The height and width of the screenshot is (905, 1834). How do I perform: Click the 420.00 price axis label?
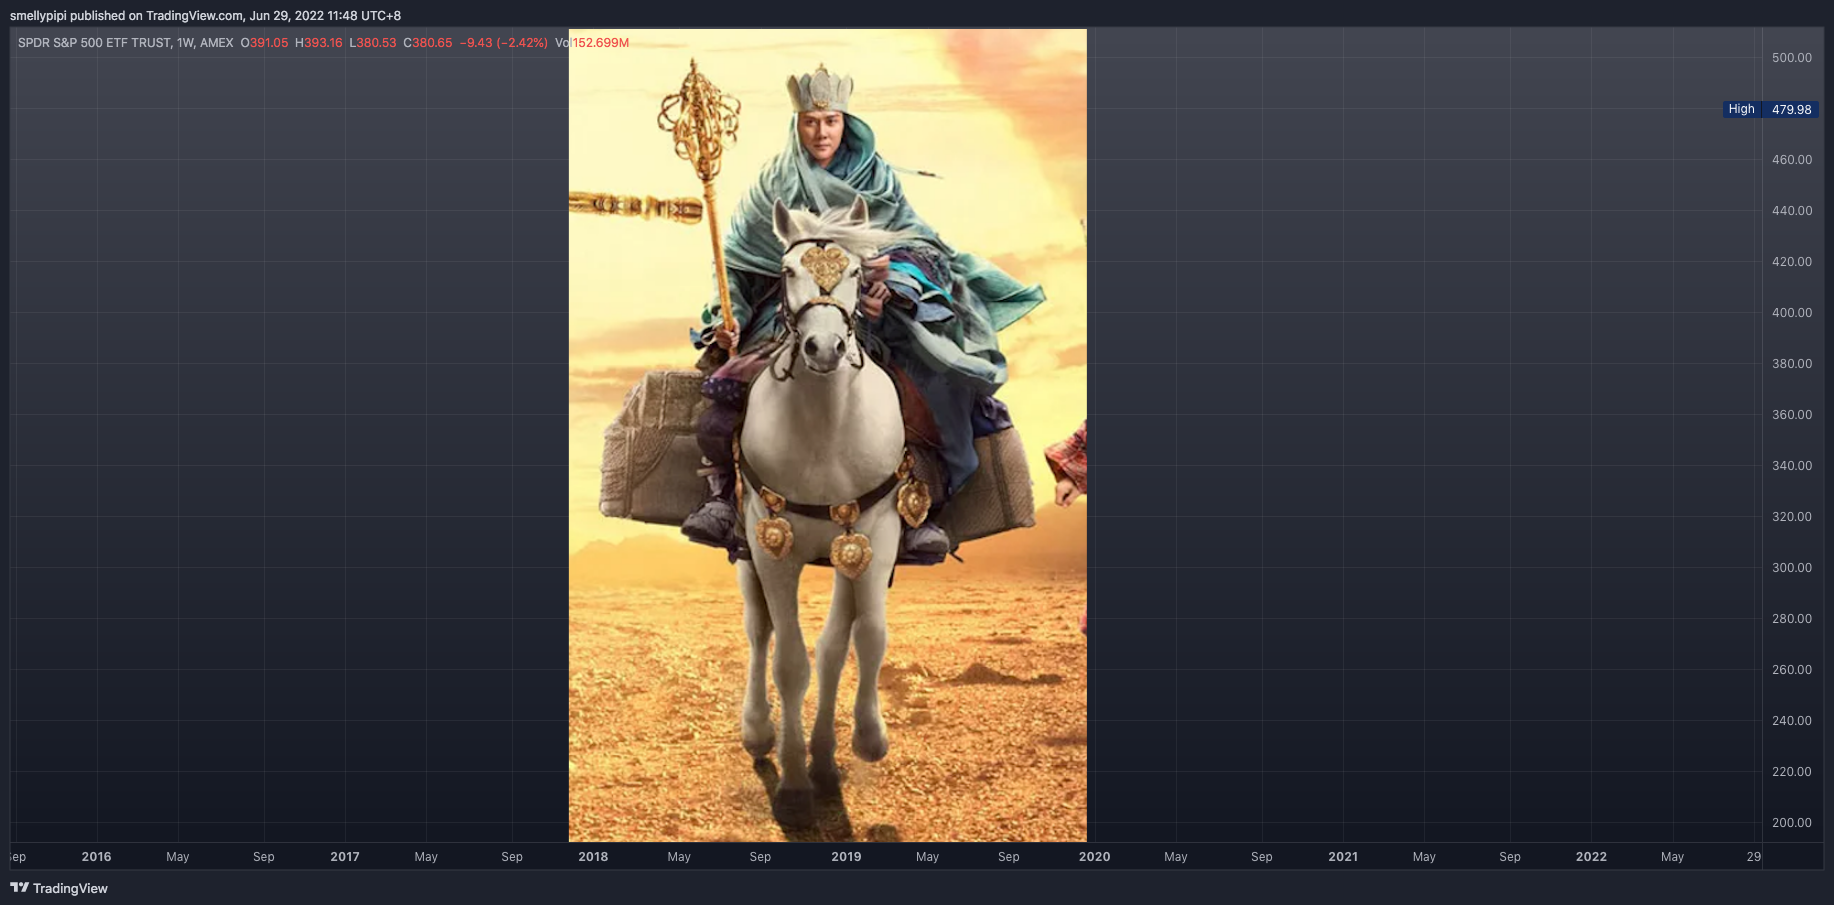[1792, 262]
